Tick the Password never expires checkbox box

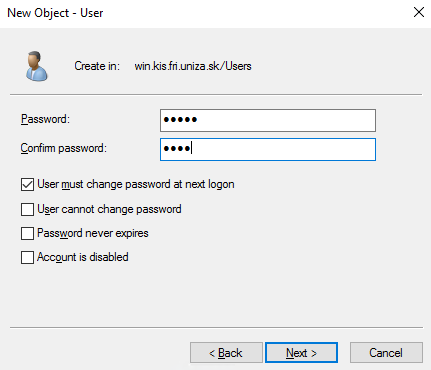(27, 233)
